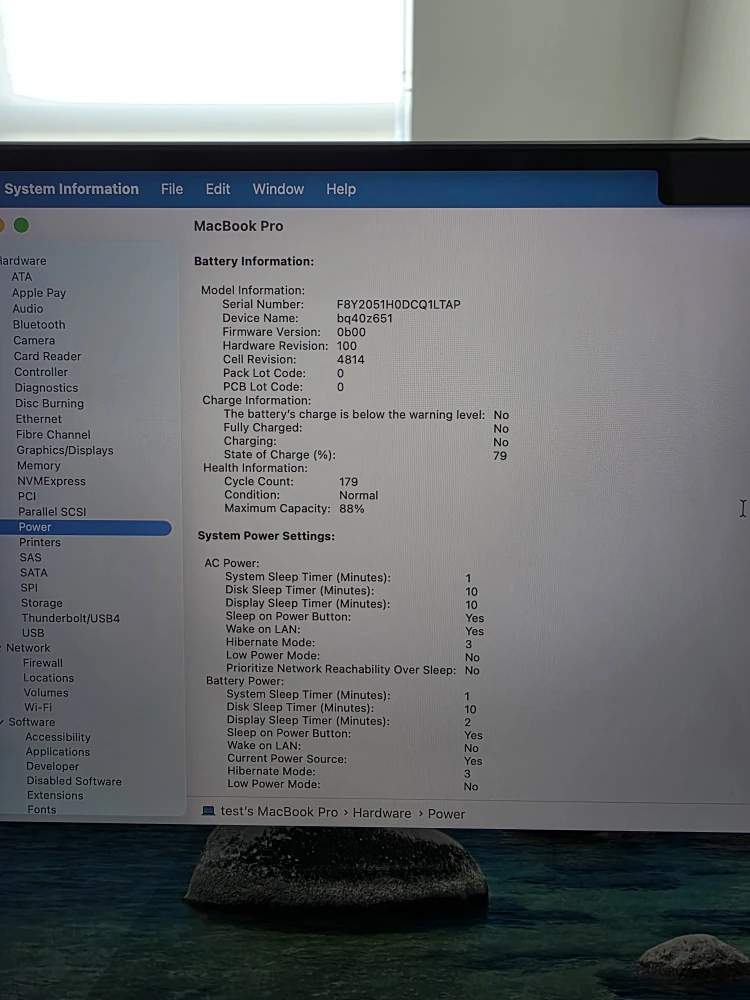
Task: Open the File menu
Action: (172, 189)
